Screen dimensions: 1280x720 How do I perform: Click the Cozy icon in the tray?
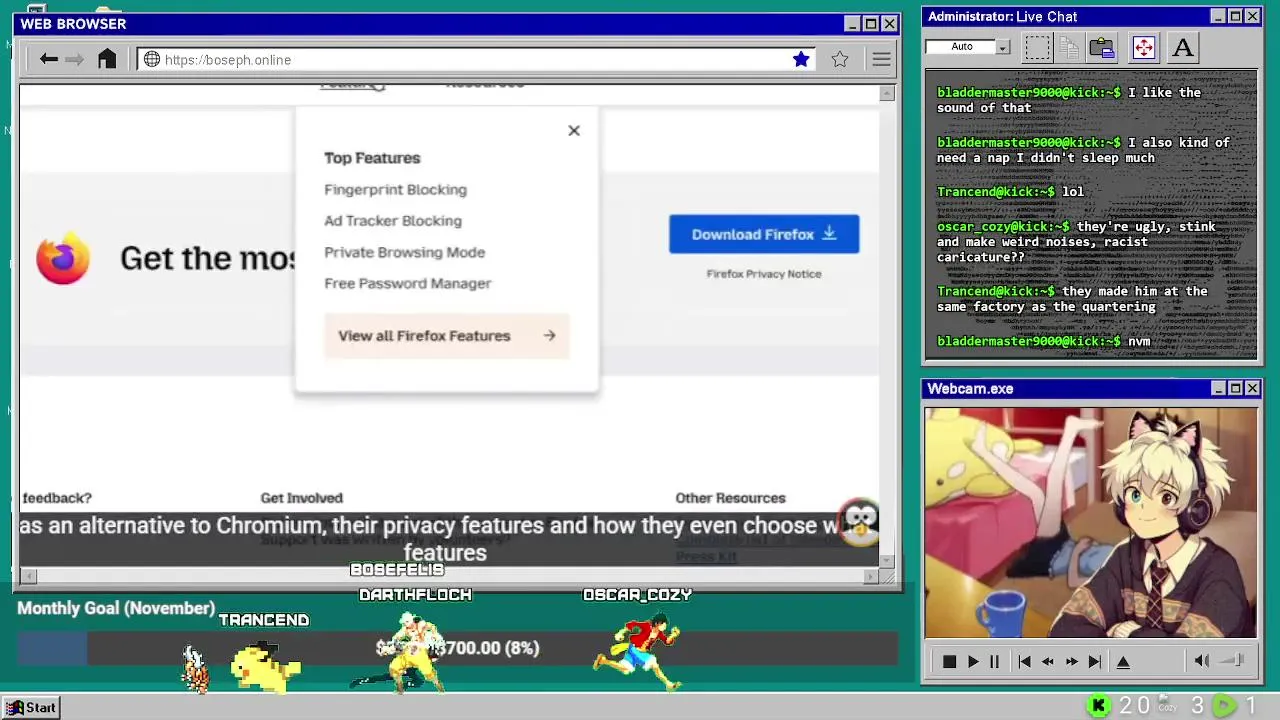(1168, 705)
